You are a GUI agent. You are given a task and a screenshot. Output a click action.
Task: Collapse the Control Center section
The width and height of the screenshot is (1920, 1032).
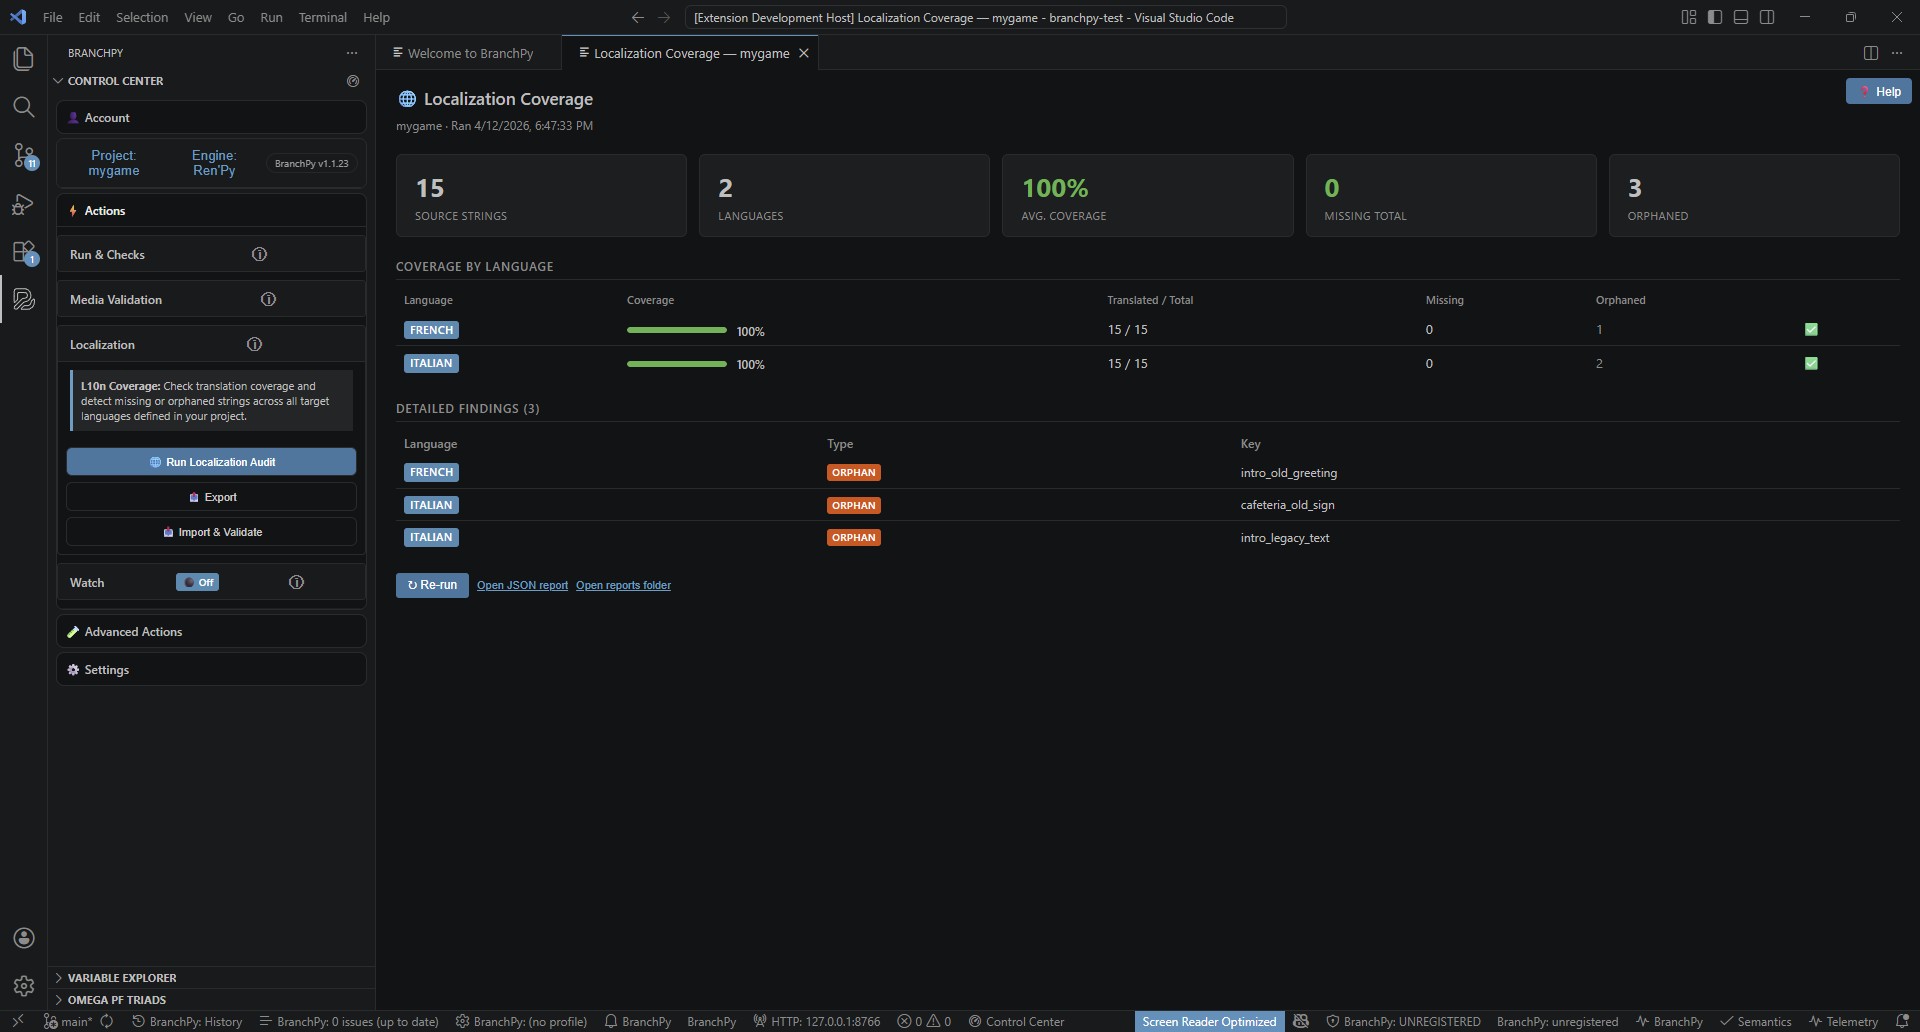click(x=115, y=81)
